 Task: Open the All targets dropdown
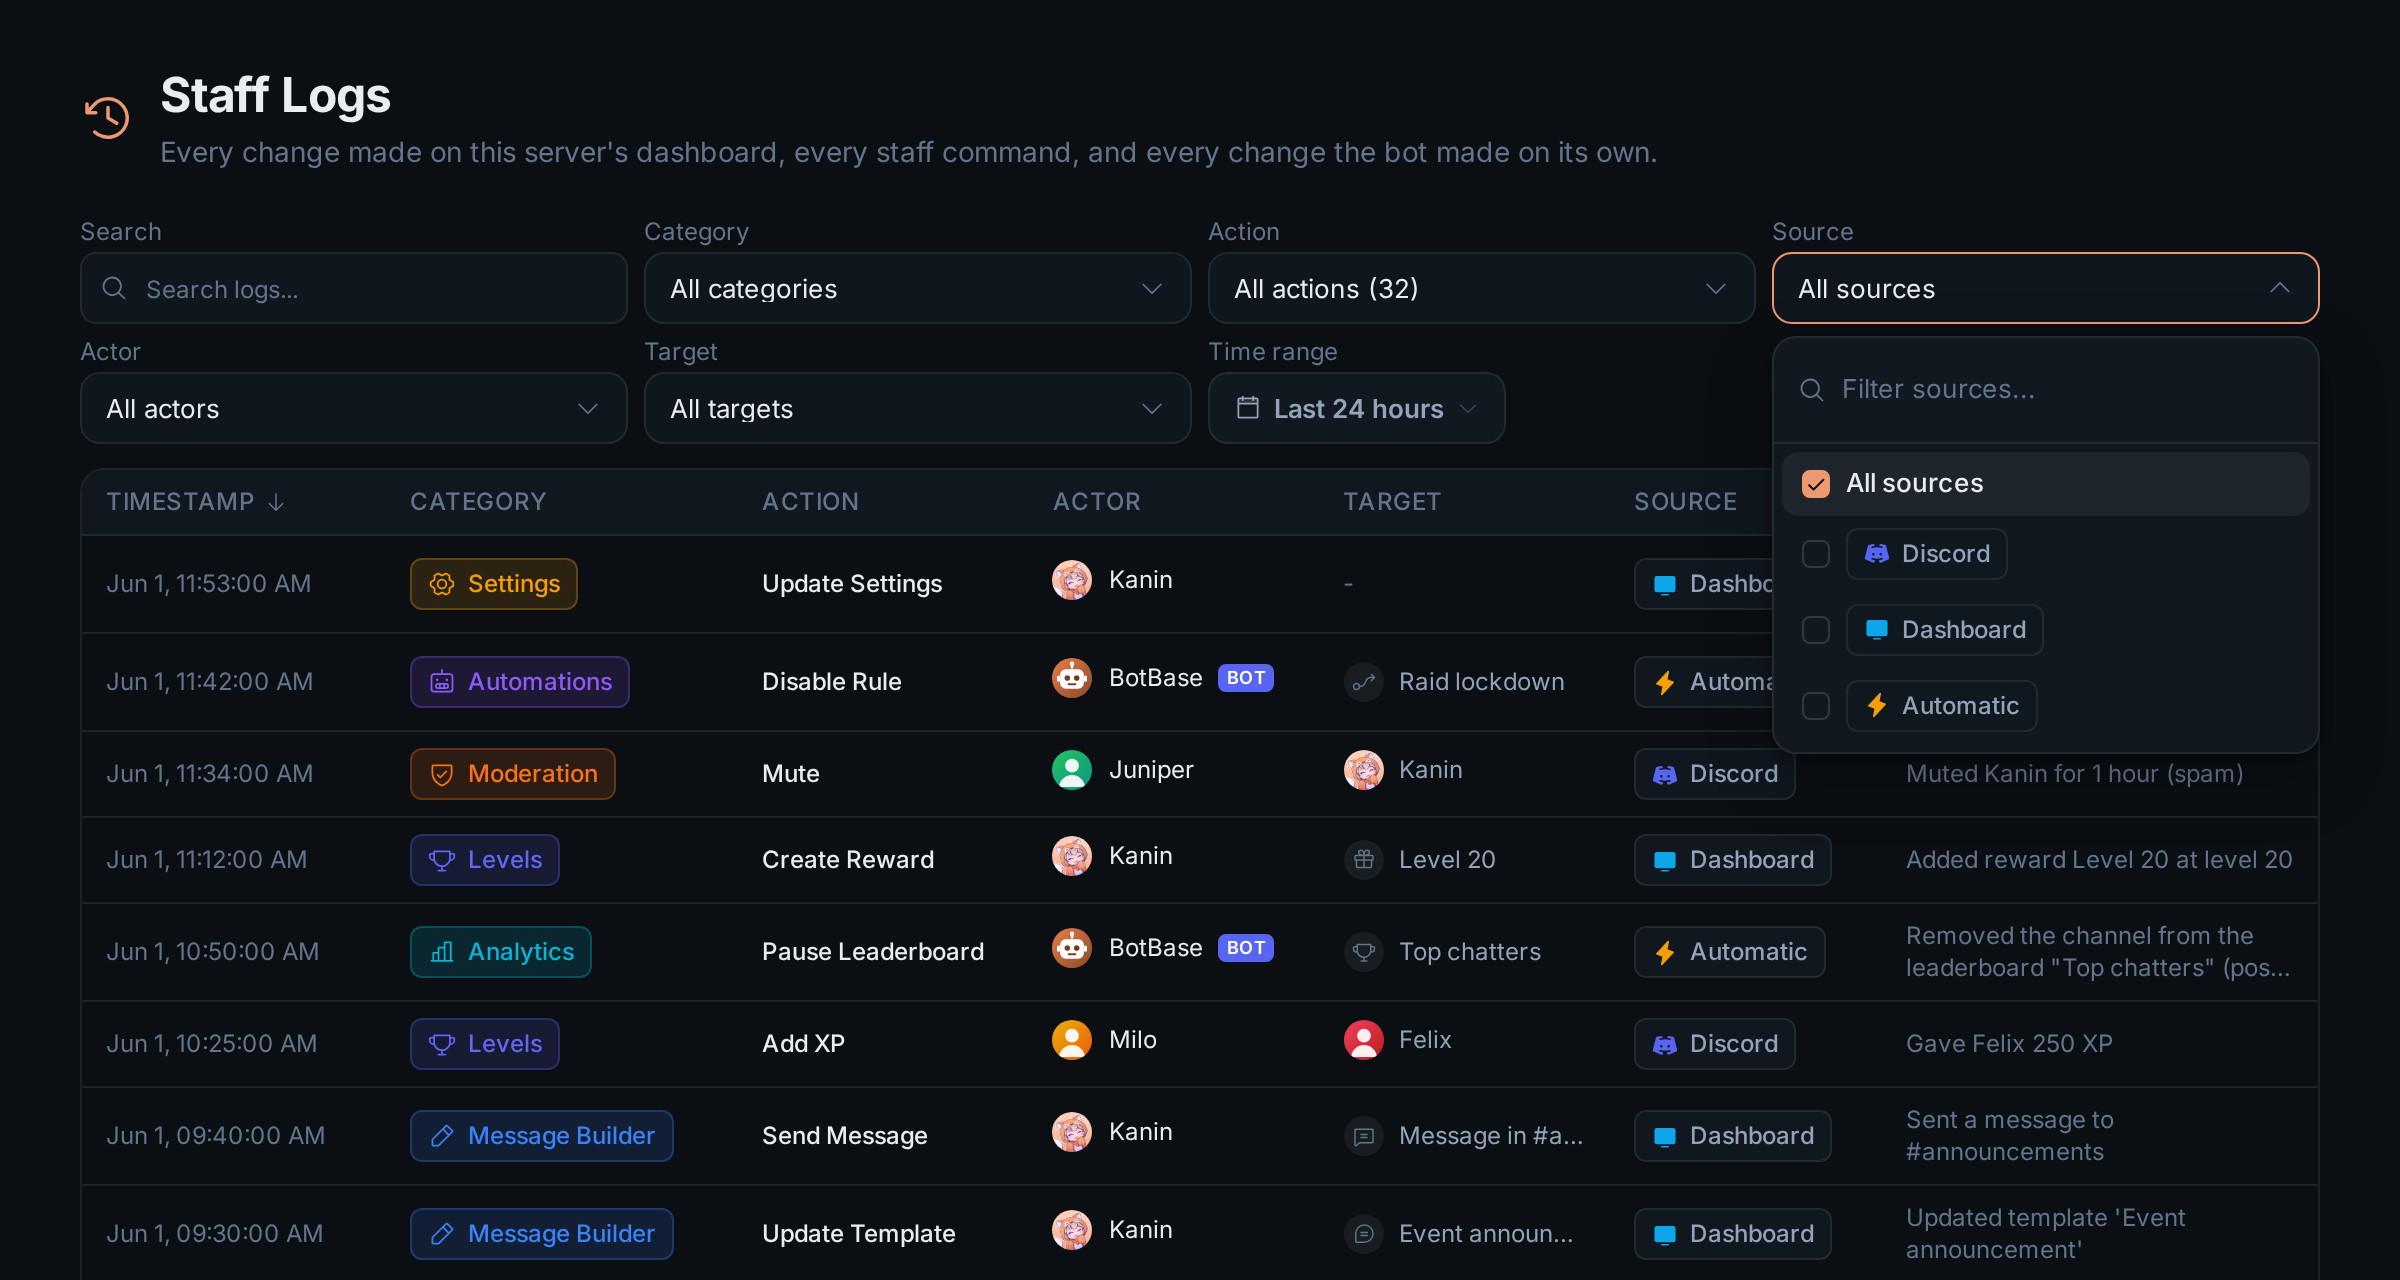tap(918, 408)
